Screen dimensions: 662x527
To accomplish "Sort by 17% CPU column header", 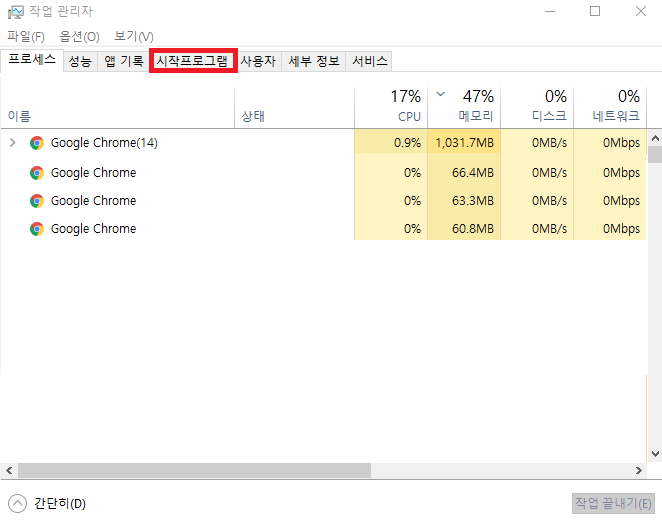I will coord(391,107).
